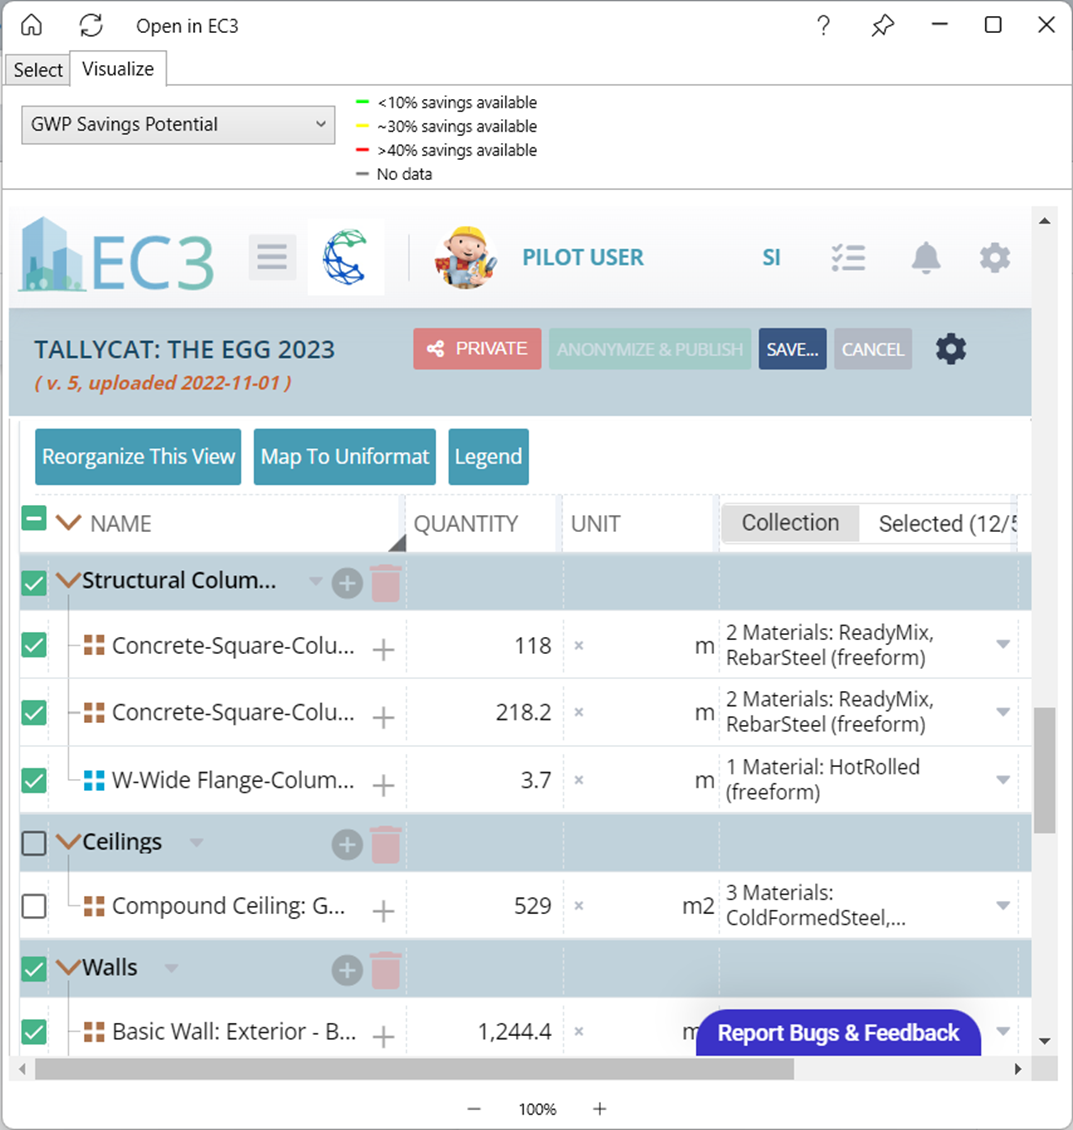Image resolution: width=1073 pixels, height=1130 pixels.
Task: Open the GWP Savings Potential dropdown
Action: [178, 125]
